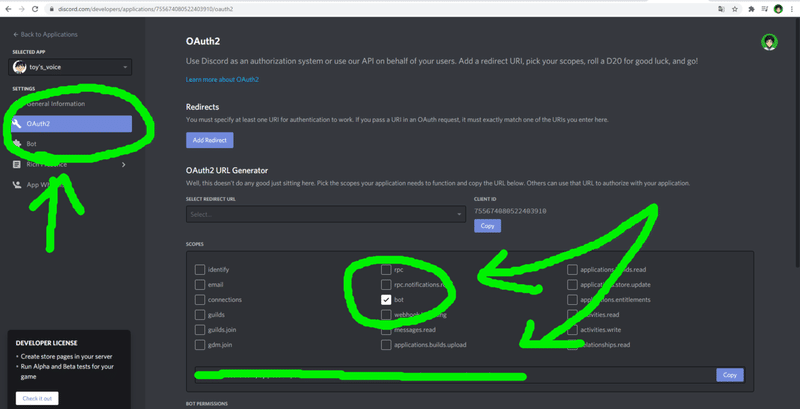Enable the email scope checkbox
This screenshot has width=800, height=409.
pos(199,285)
